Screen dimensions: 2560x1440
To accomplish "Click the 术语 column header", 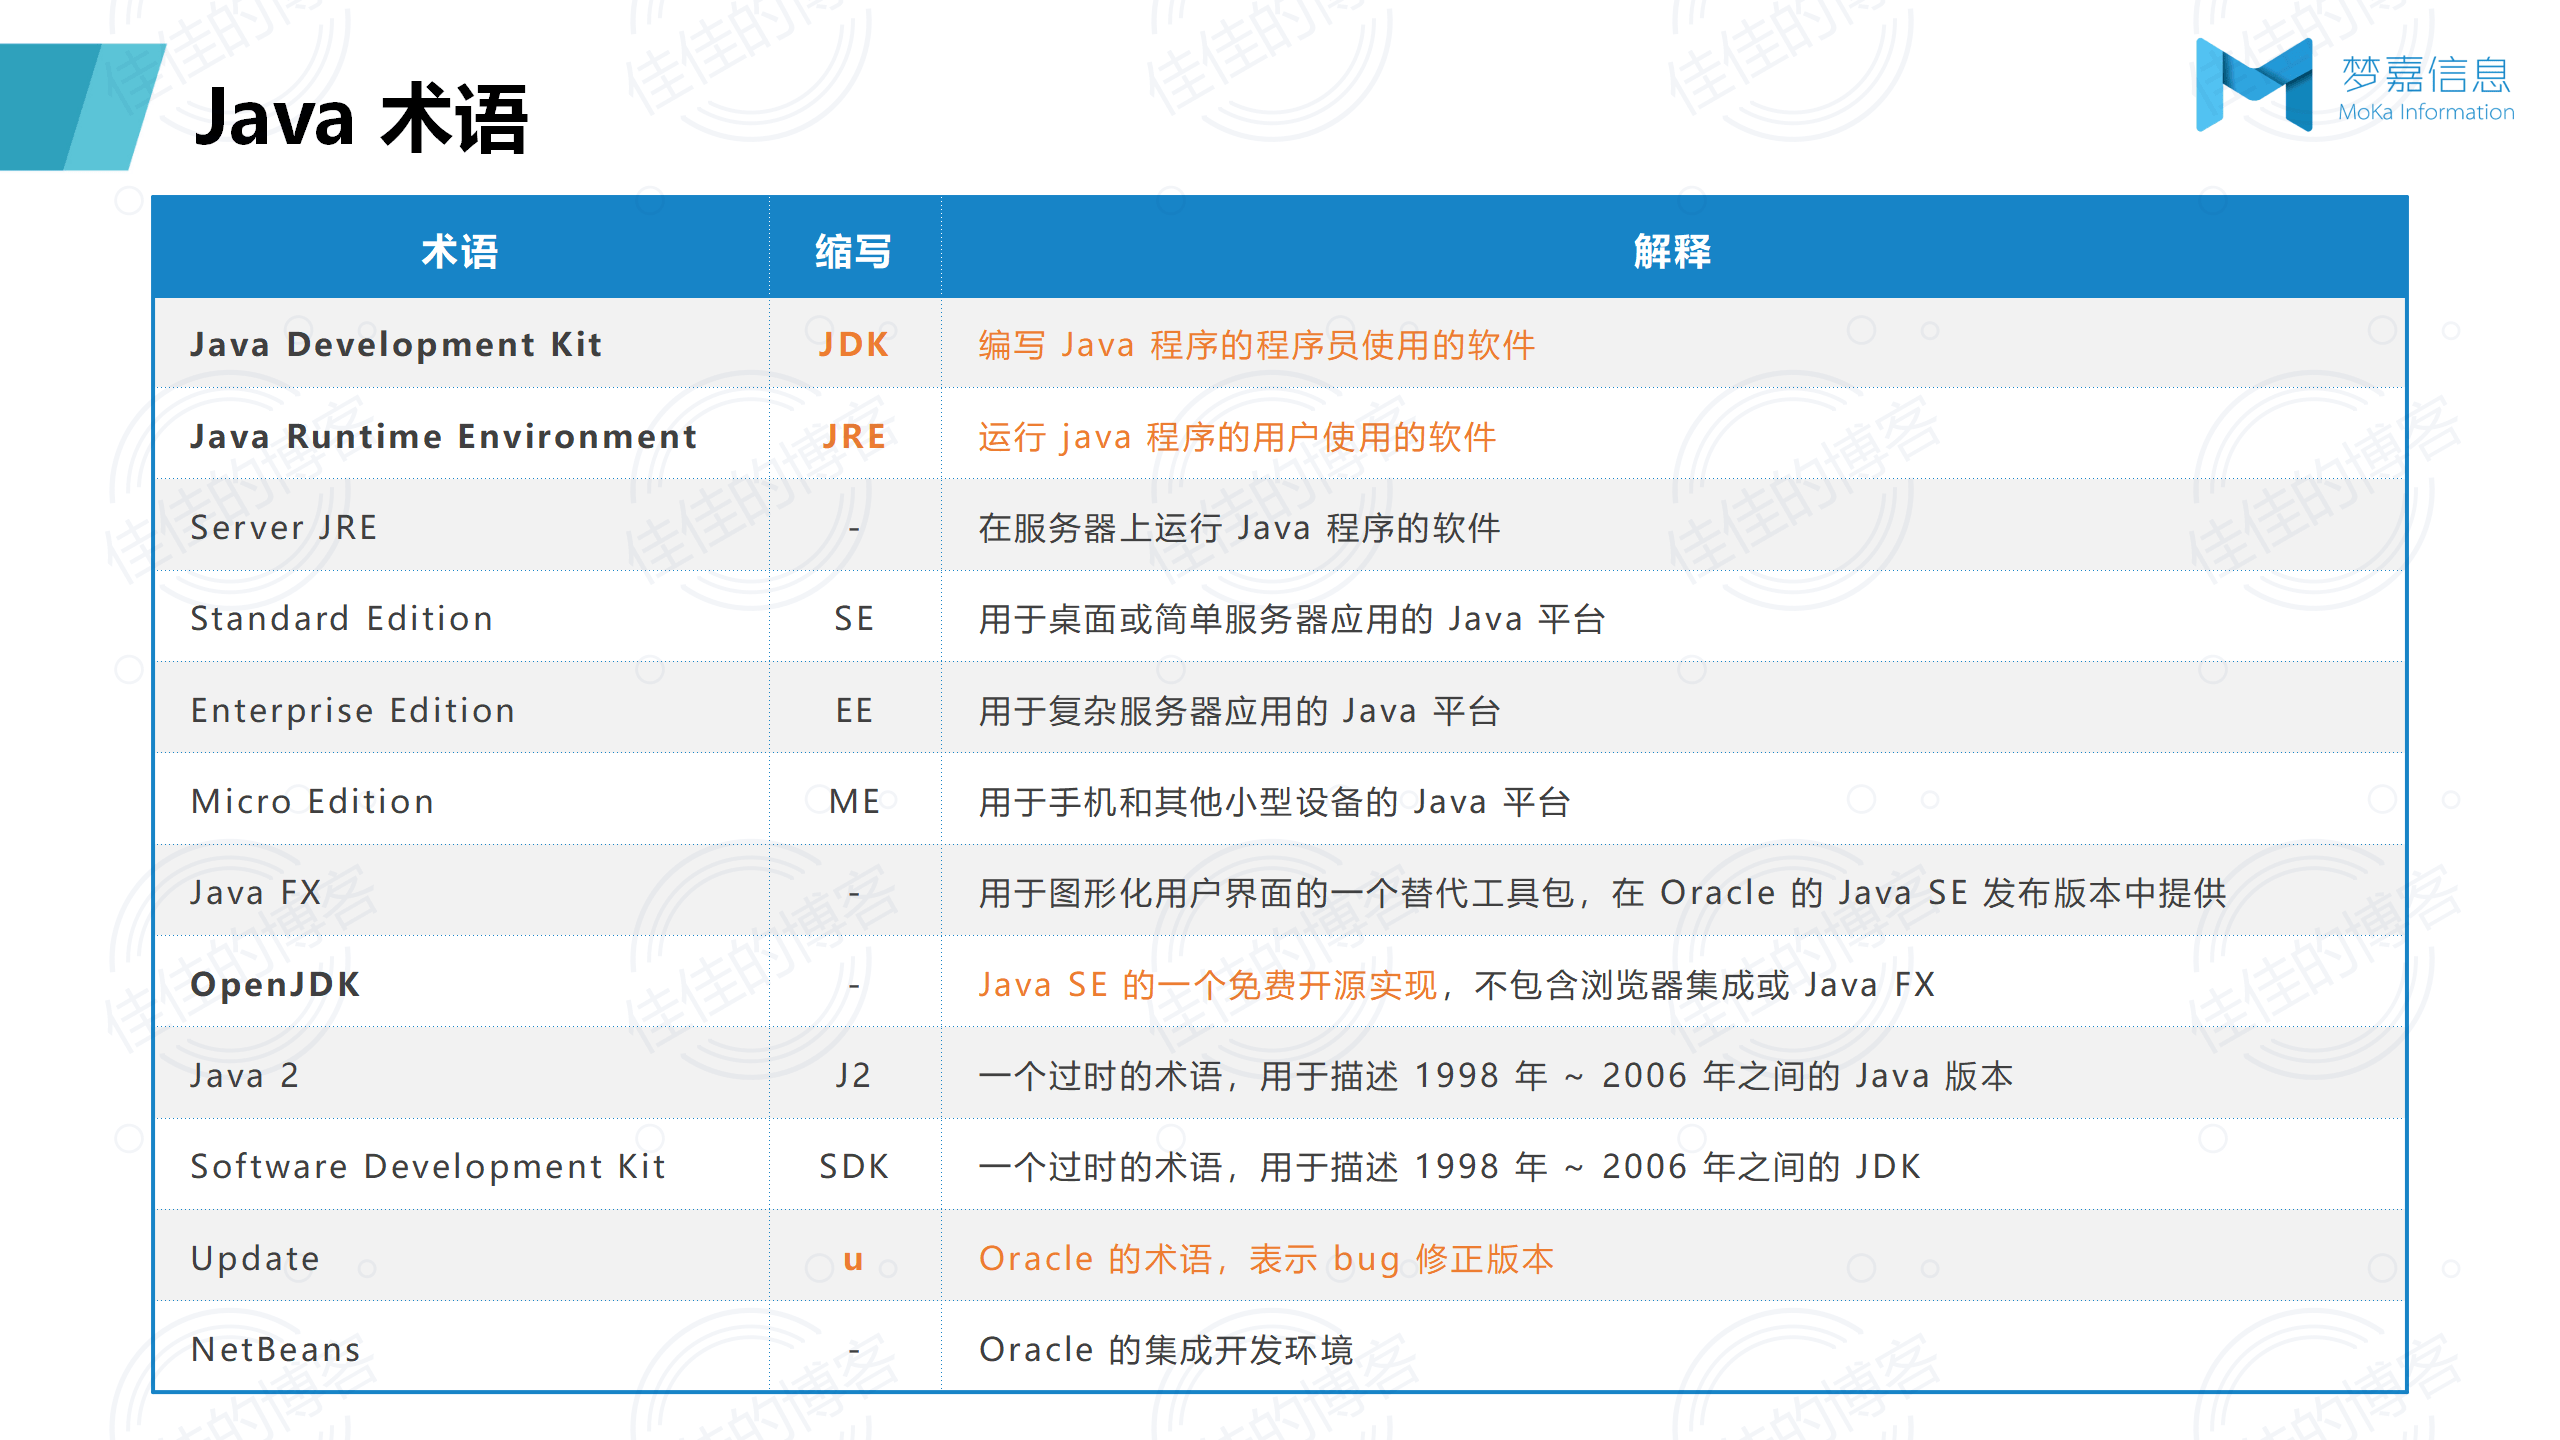I will (x=460, y=251).
